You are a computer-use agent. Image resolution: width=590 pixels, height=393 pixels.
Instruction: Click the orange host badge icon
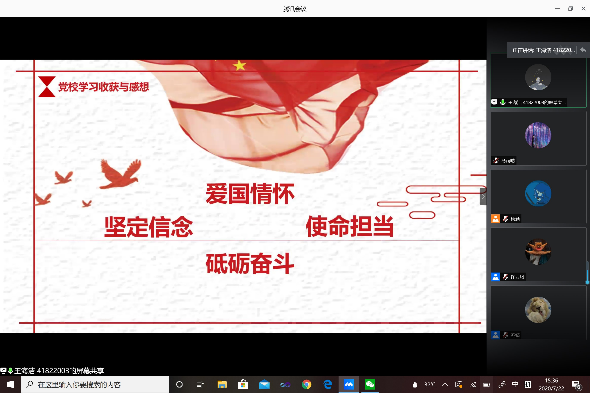click(496, 218)
